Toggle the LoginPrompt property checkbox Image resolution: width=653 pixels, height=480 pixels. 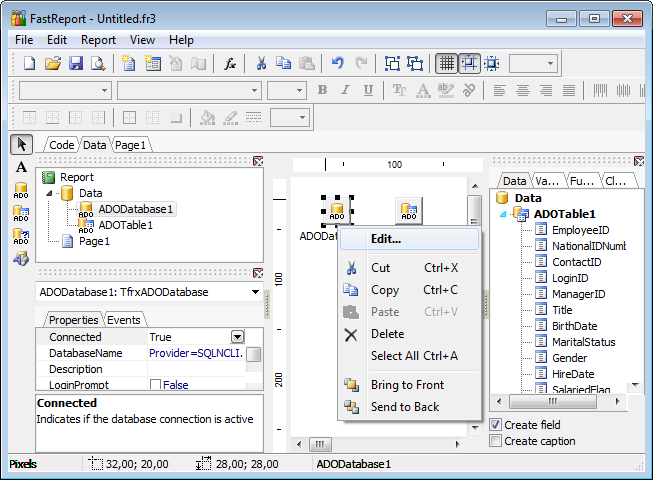pyautogui.click(x=155, y=386)
